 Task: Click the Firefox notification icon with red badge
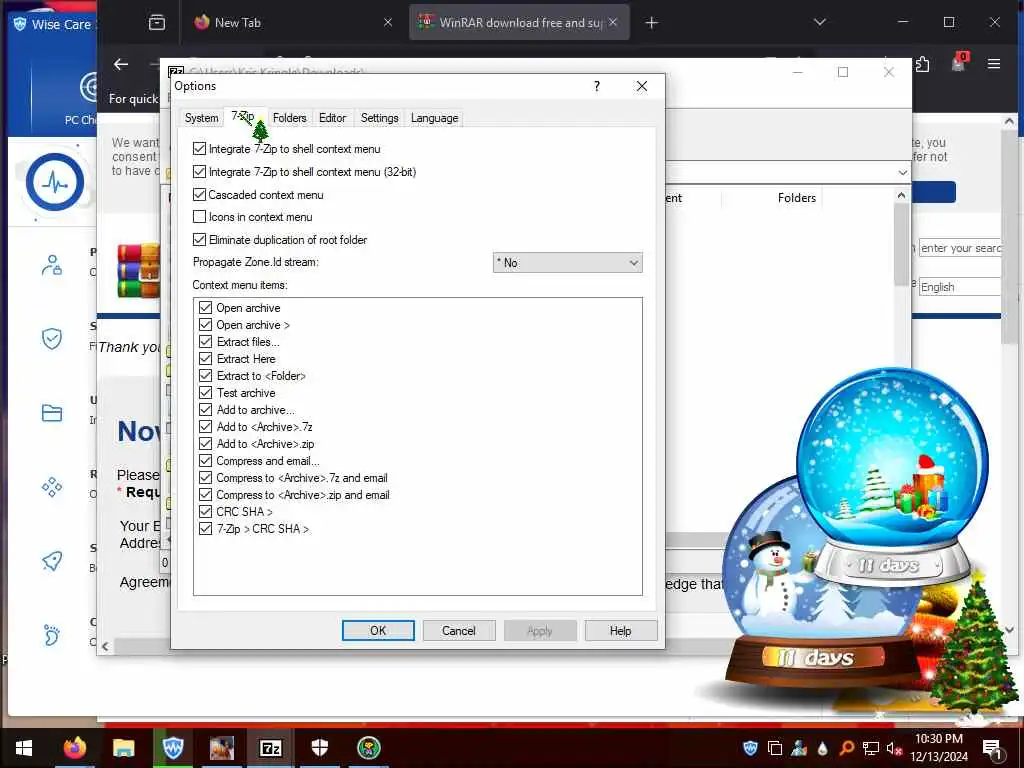pos(959,63)
